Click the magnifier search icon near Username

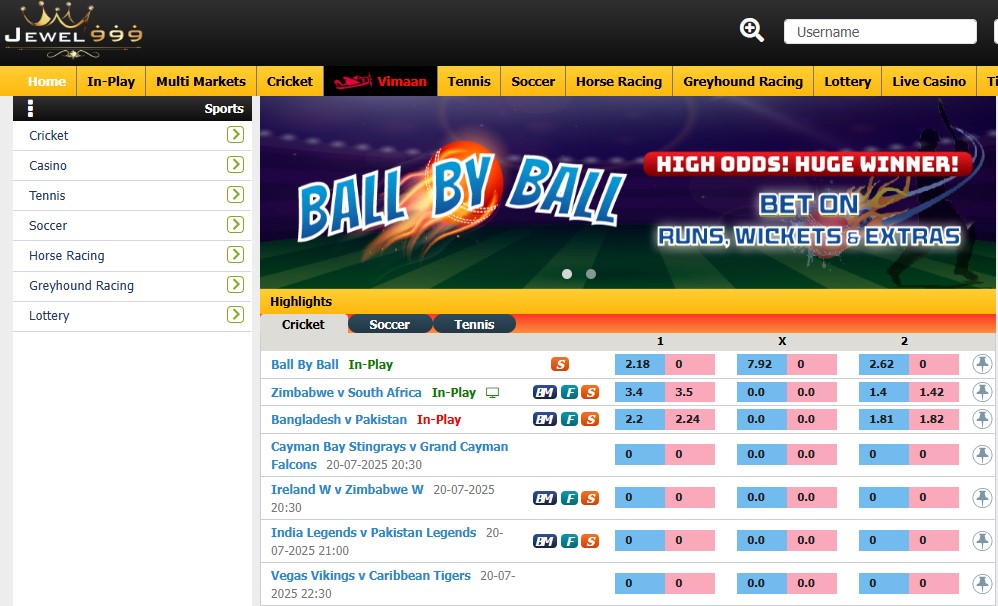[x=751, y=30]
